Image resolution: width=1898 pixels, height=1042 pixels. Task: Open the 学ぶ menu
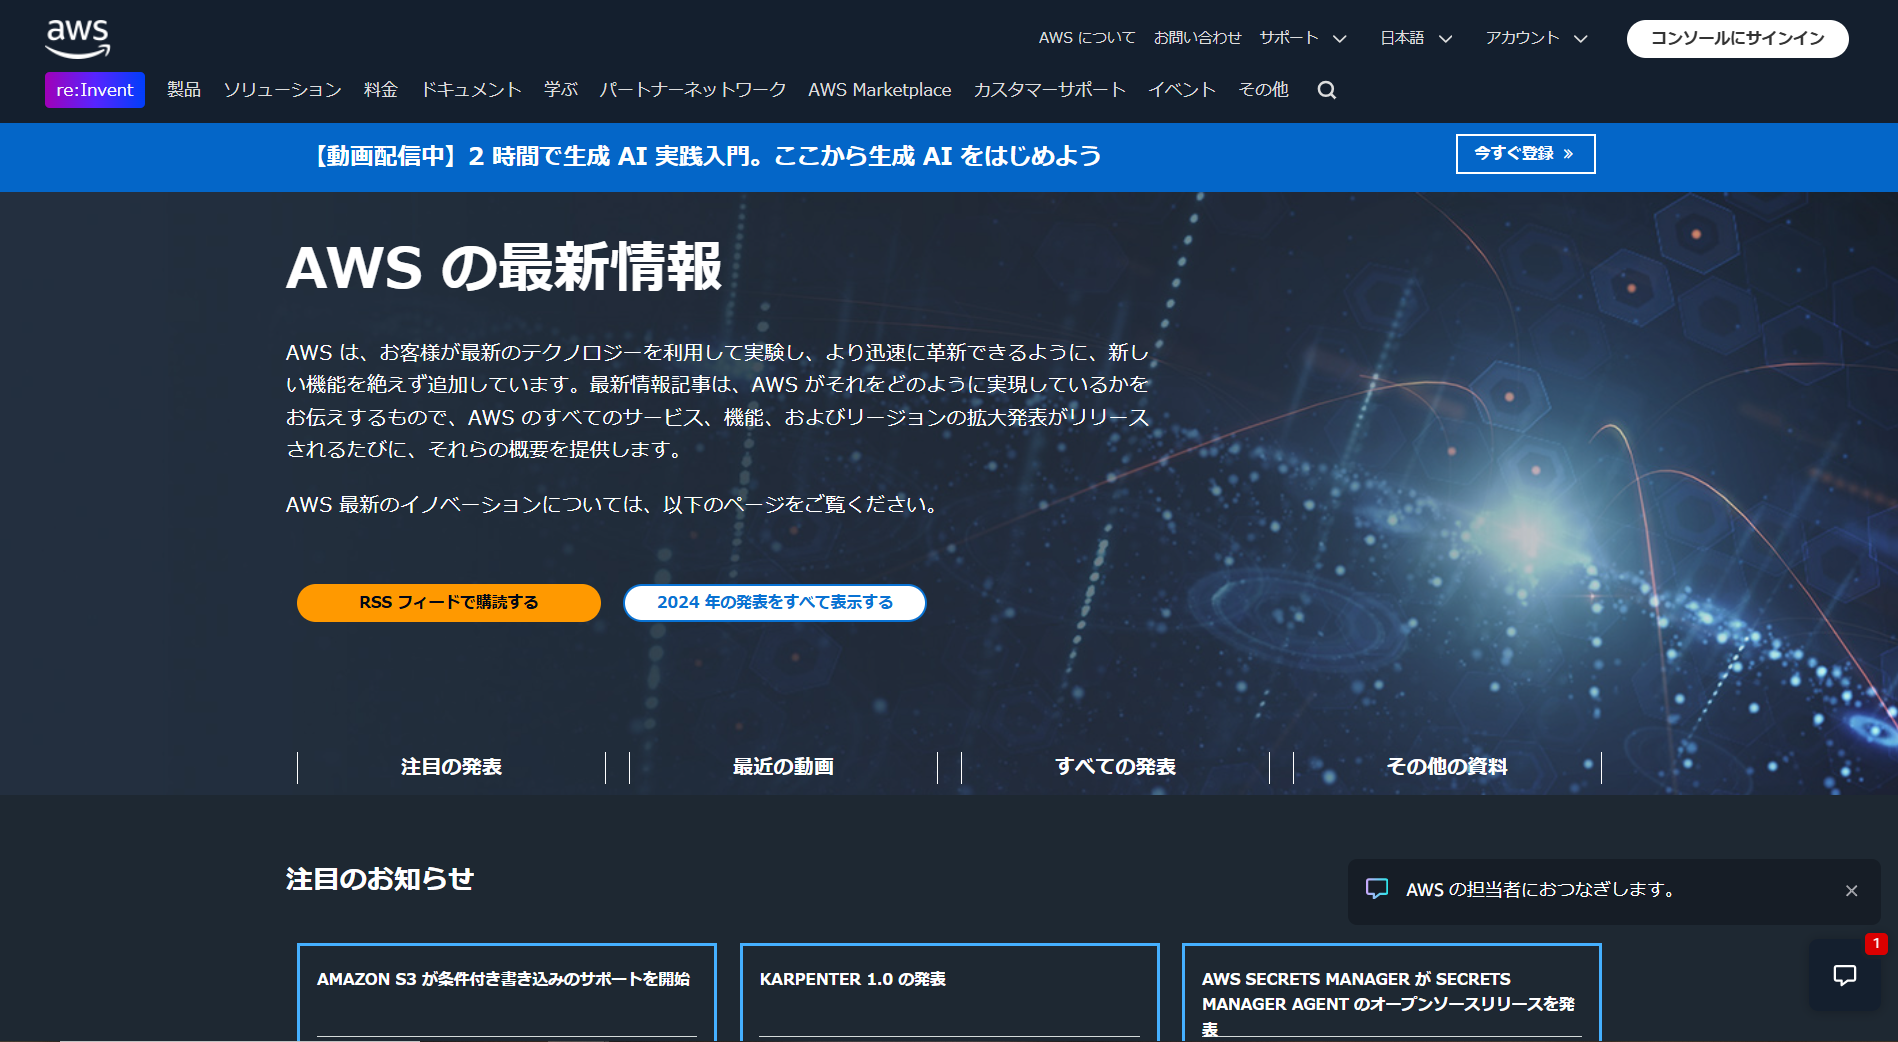561,90
